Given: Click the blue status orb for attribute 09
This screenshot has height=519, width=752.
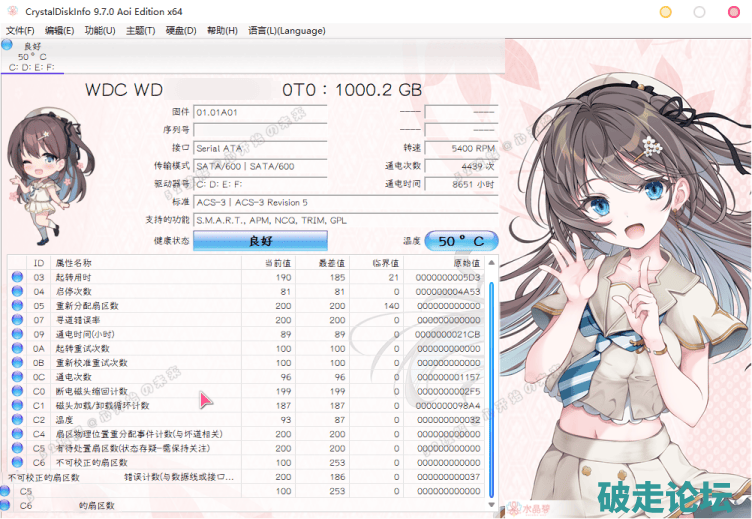Looking at the screenshot, I should pyautogui.click(x=16, y=334).
